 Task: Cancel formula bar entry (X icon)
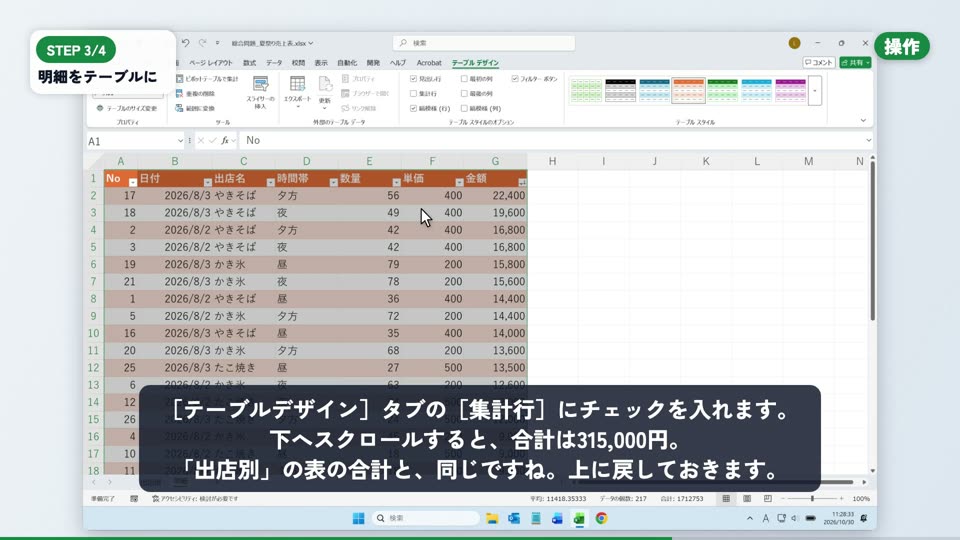201,141
